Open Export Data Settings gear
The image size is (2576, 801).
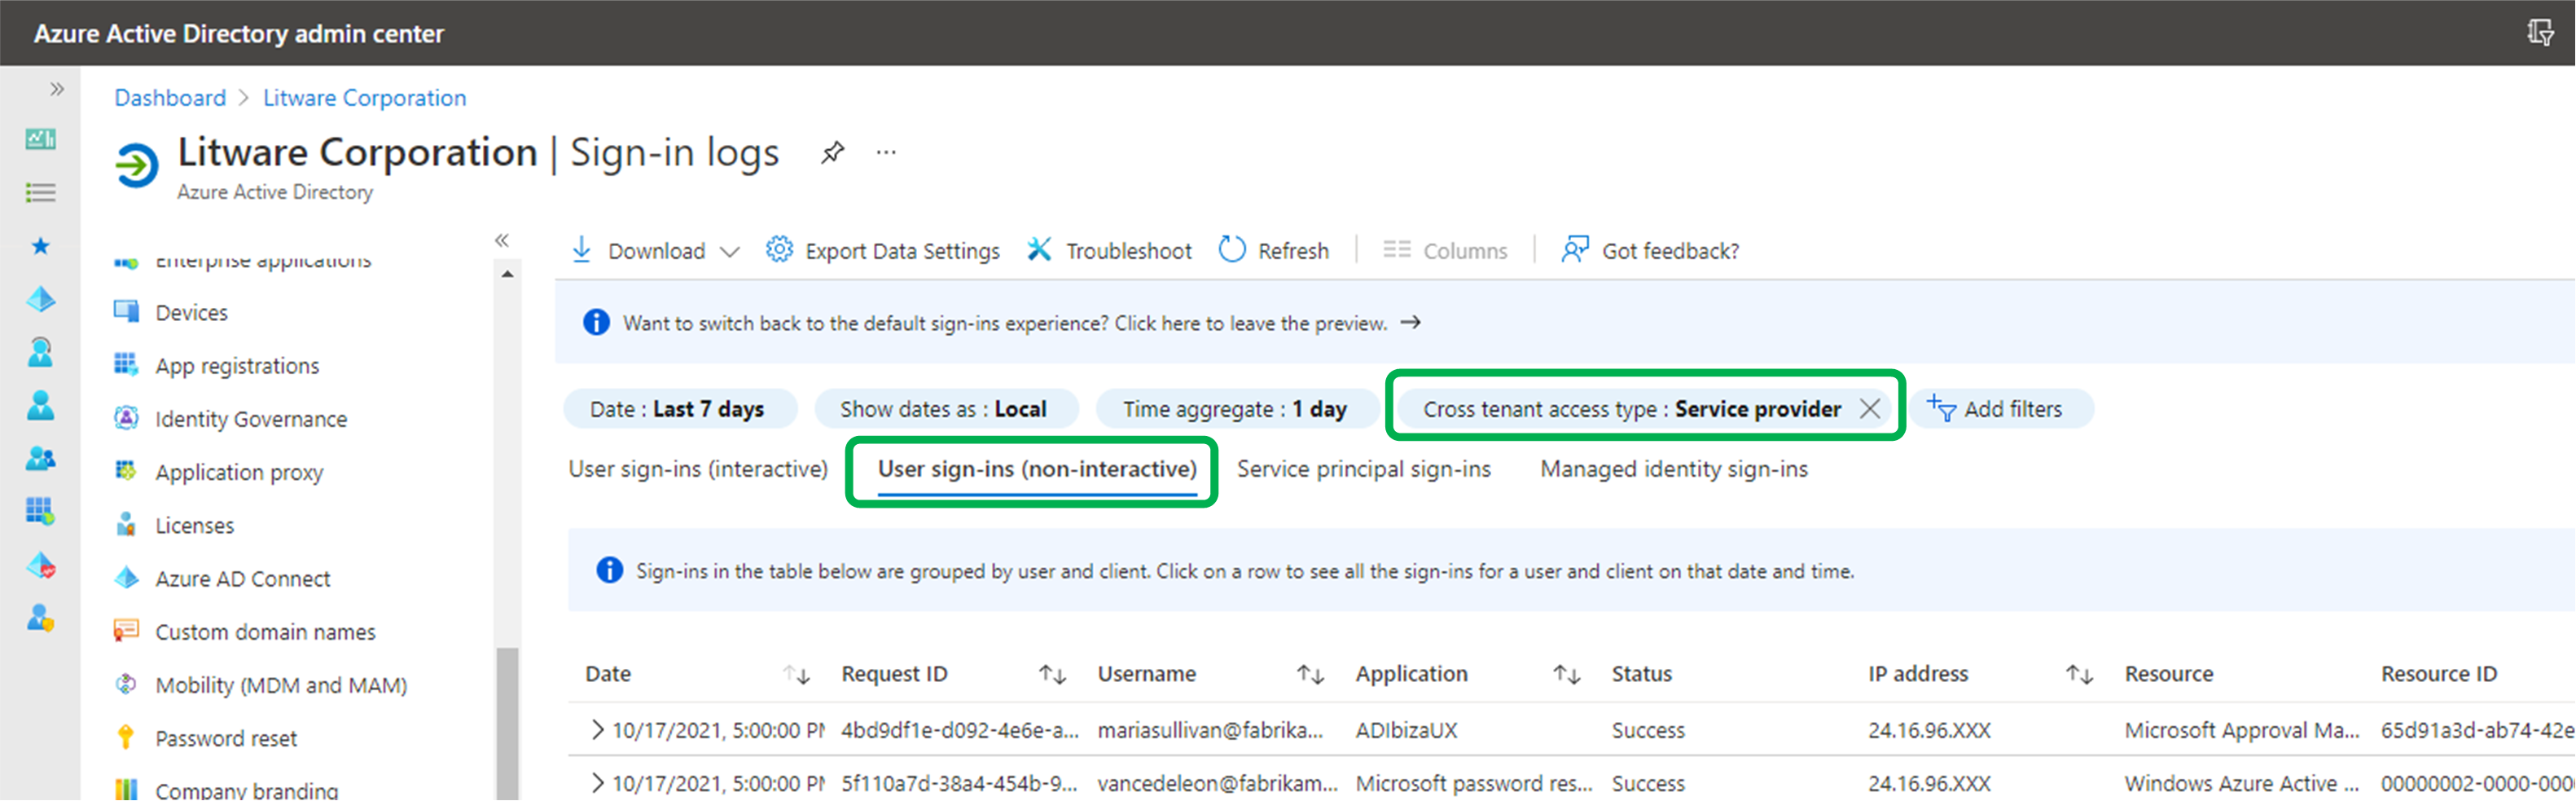tap(779, 250)
